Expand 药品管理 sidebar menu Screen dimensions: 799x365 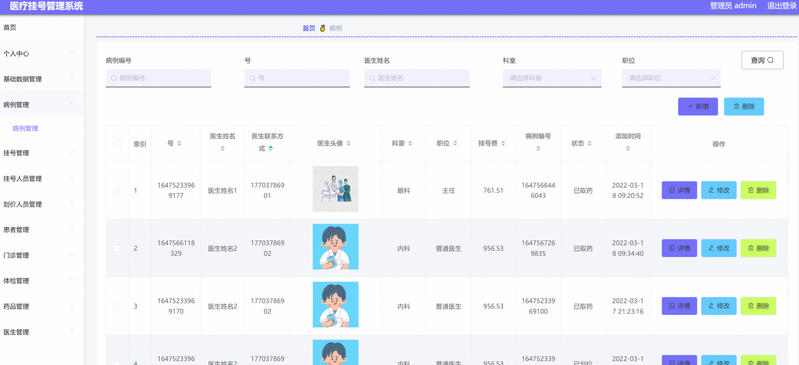click(x=42, y=306)
